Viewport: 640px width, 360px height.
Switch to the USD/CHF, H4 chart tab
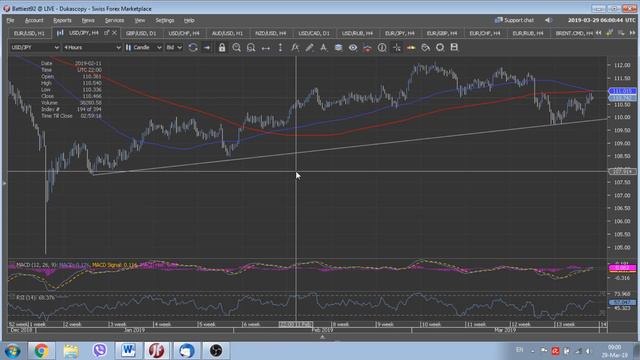tap(184, 33)
